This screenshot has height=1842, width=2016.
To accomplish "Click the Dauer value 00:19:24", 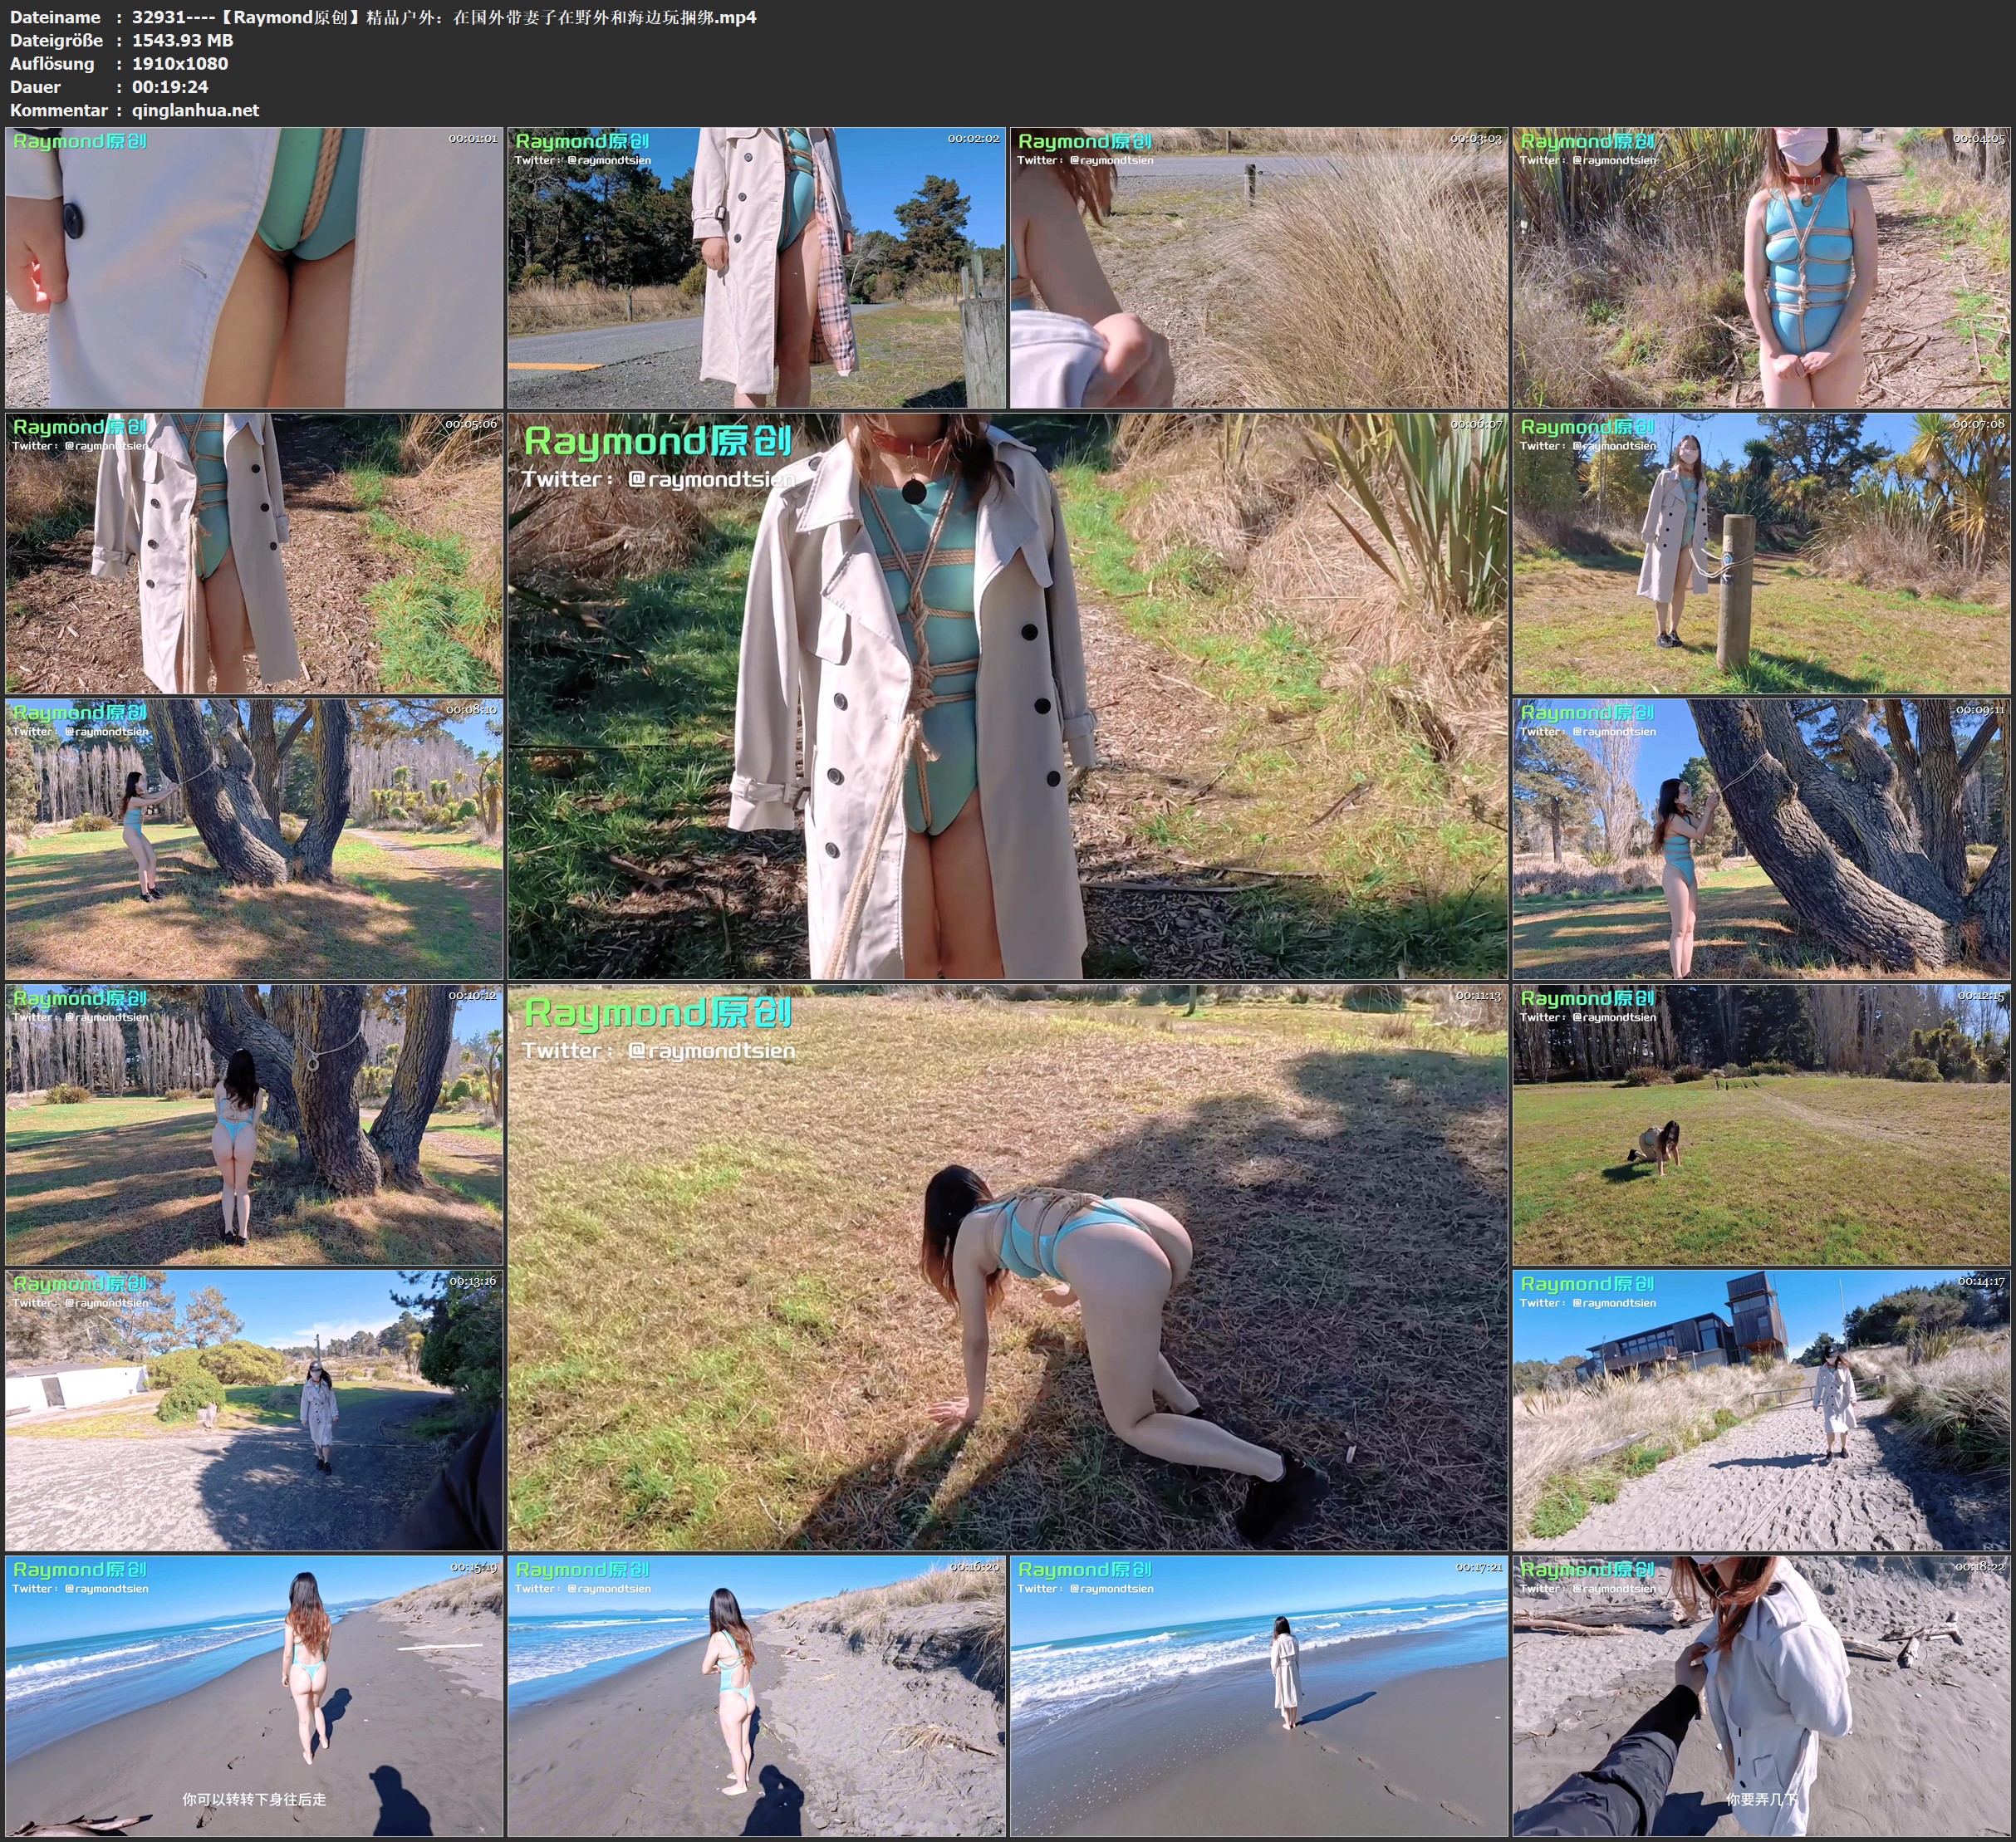I will click(170, 87).
